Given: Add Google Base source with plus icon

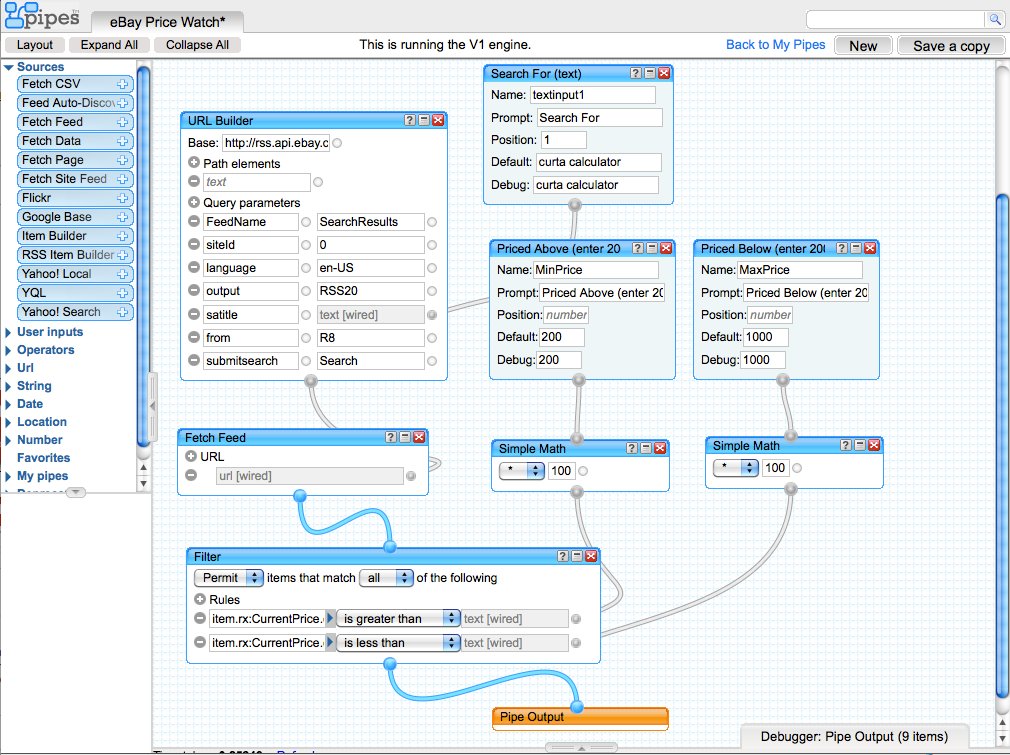Looking at the screenshot, I should pos(122,217).
